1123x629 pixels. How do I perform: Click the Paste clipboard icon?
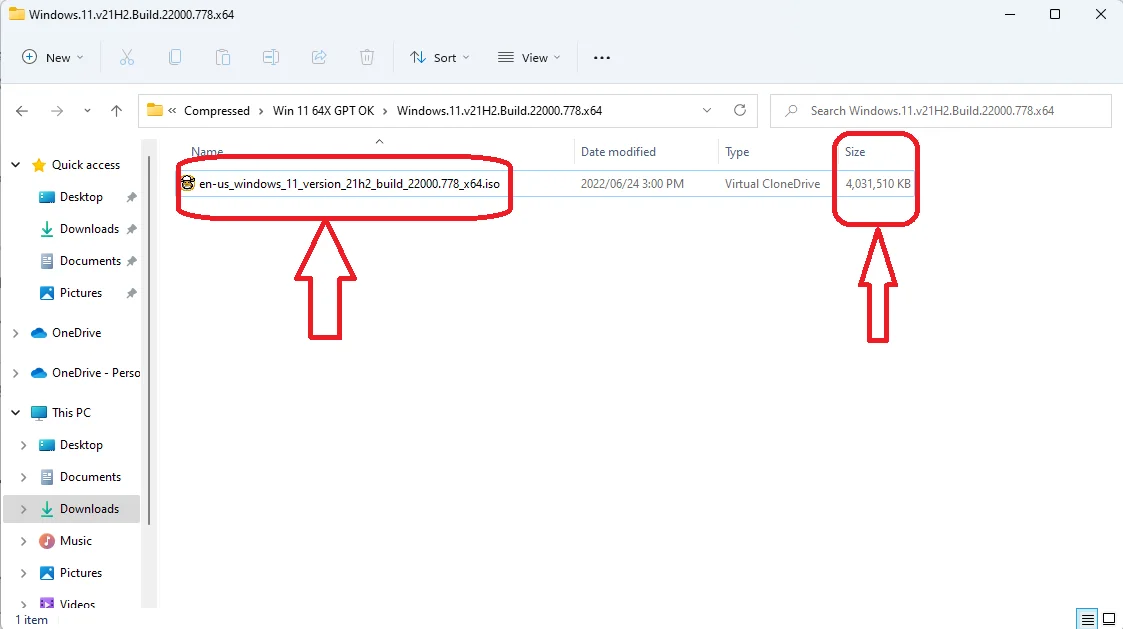pos(223,58)
